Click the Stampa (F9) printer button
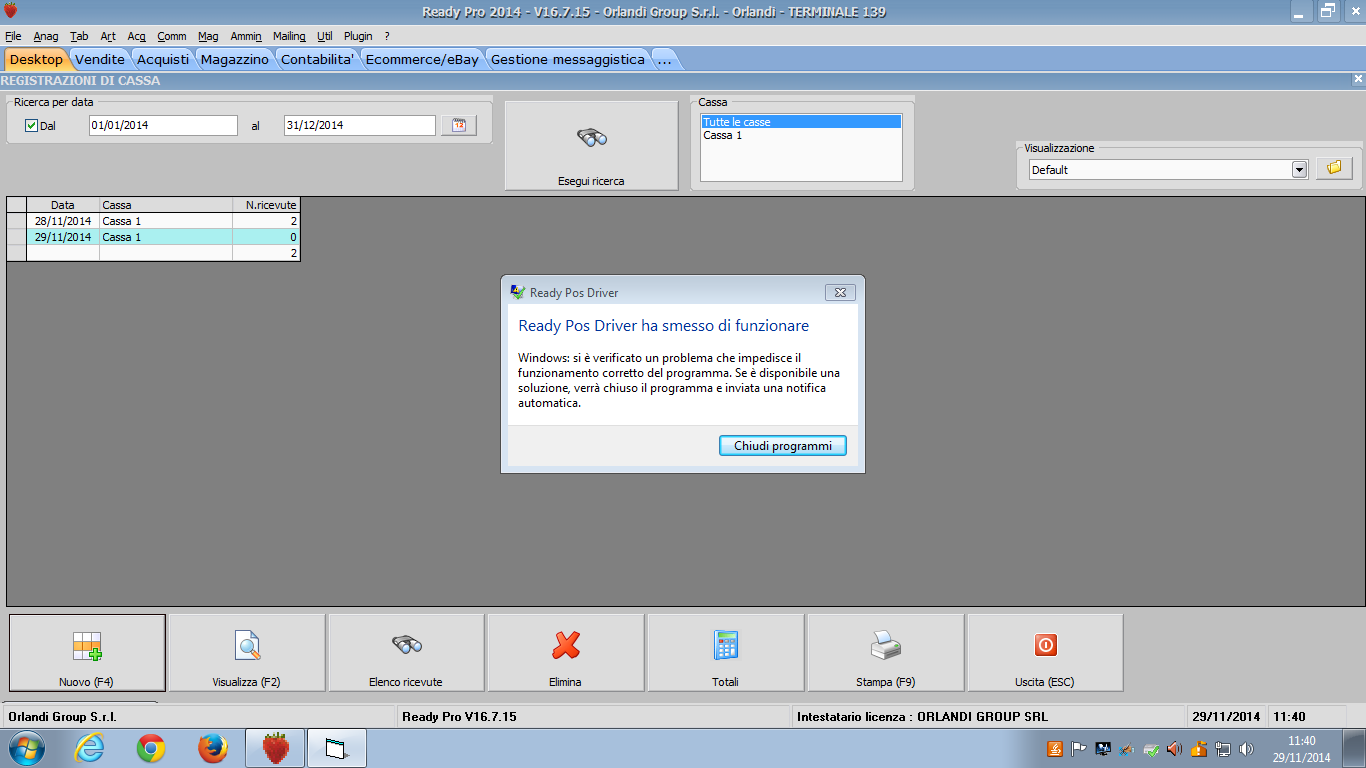This screenshot has width=1366, height=768. tap(886, 653)
